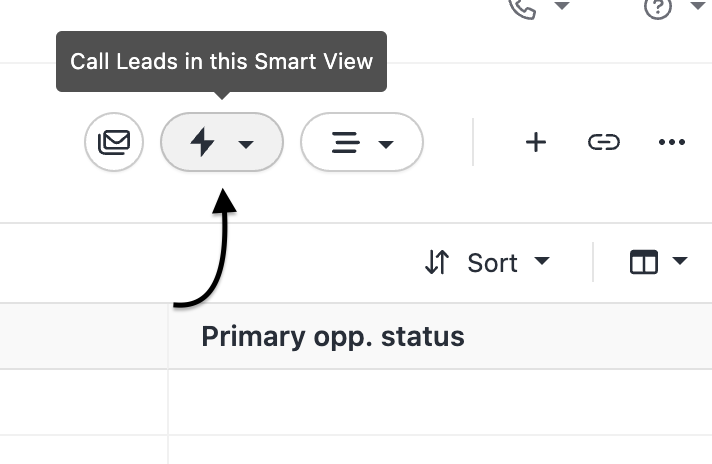The image size is (712, 464).
Task: Open the lightning bolt button's dropdown caret
Action: coord(246,144)
